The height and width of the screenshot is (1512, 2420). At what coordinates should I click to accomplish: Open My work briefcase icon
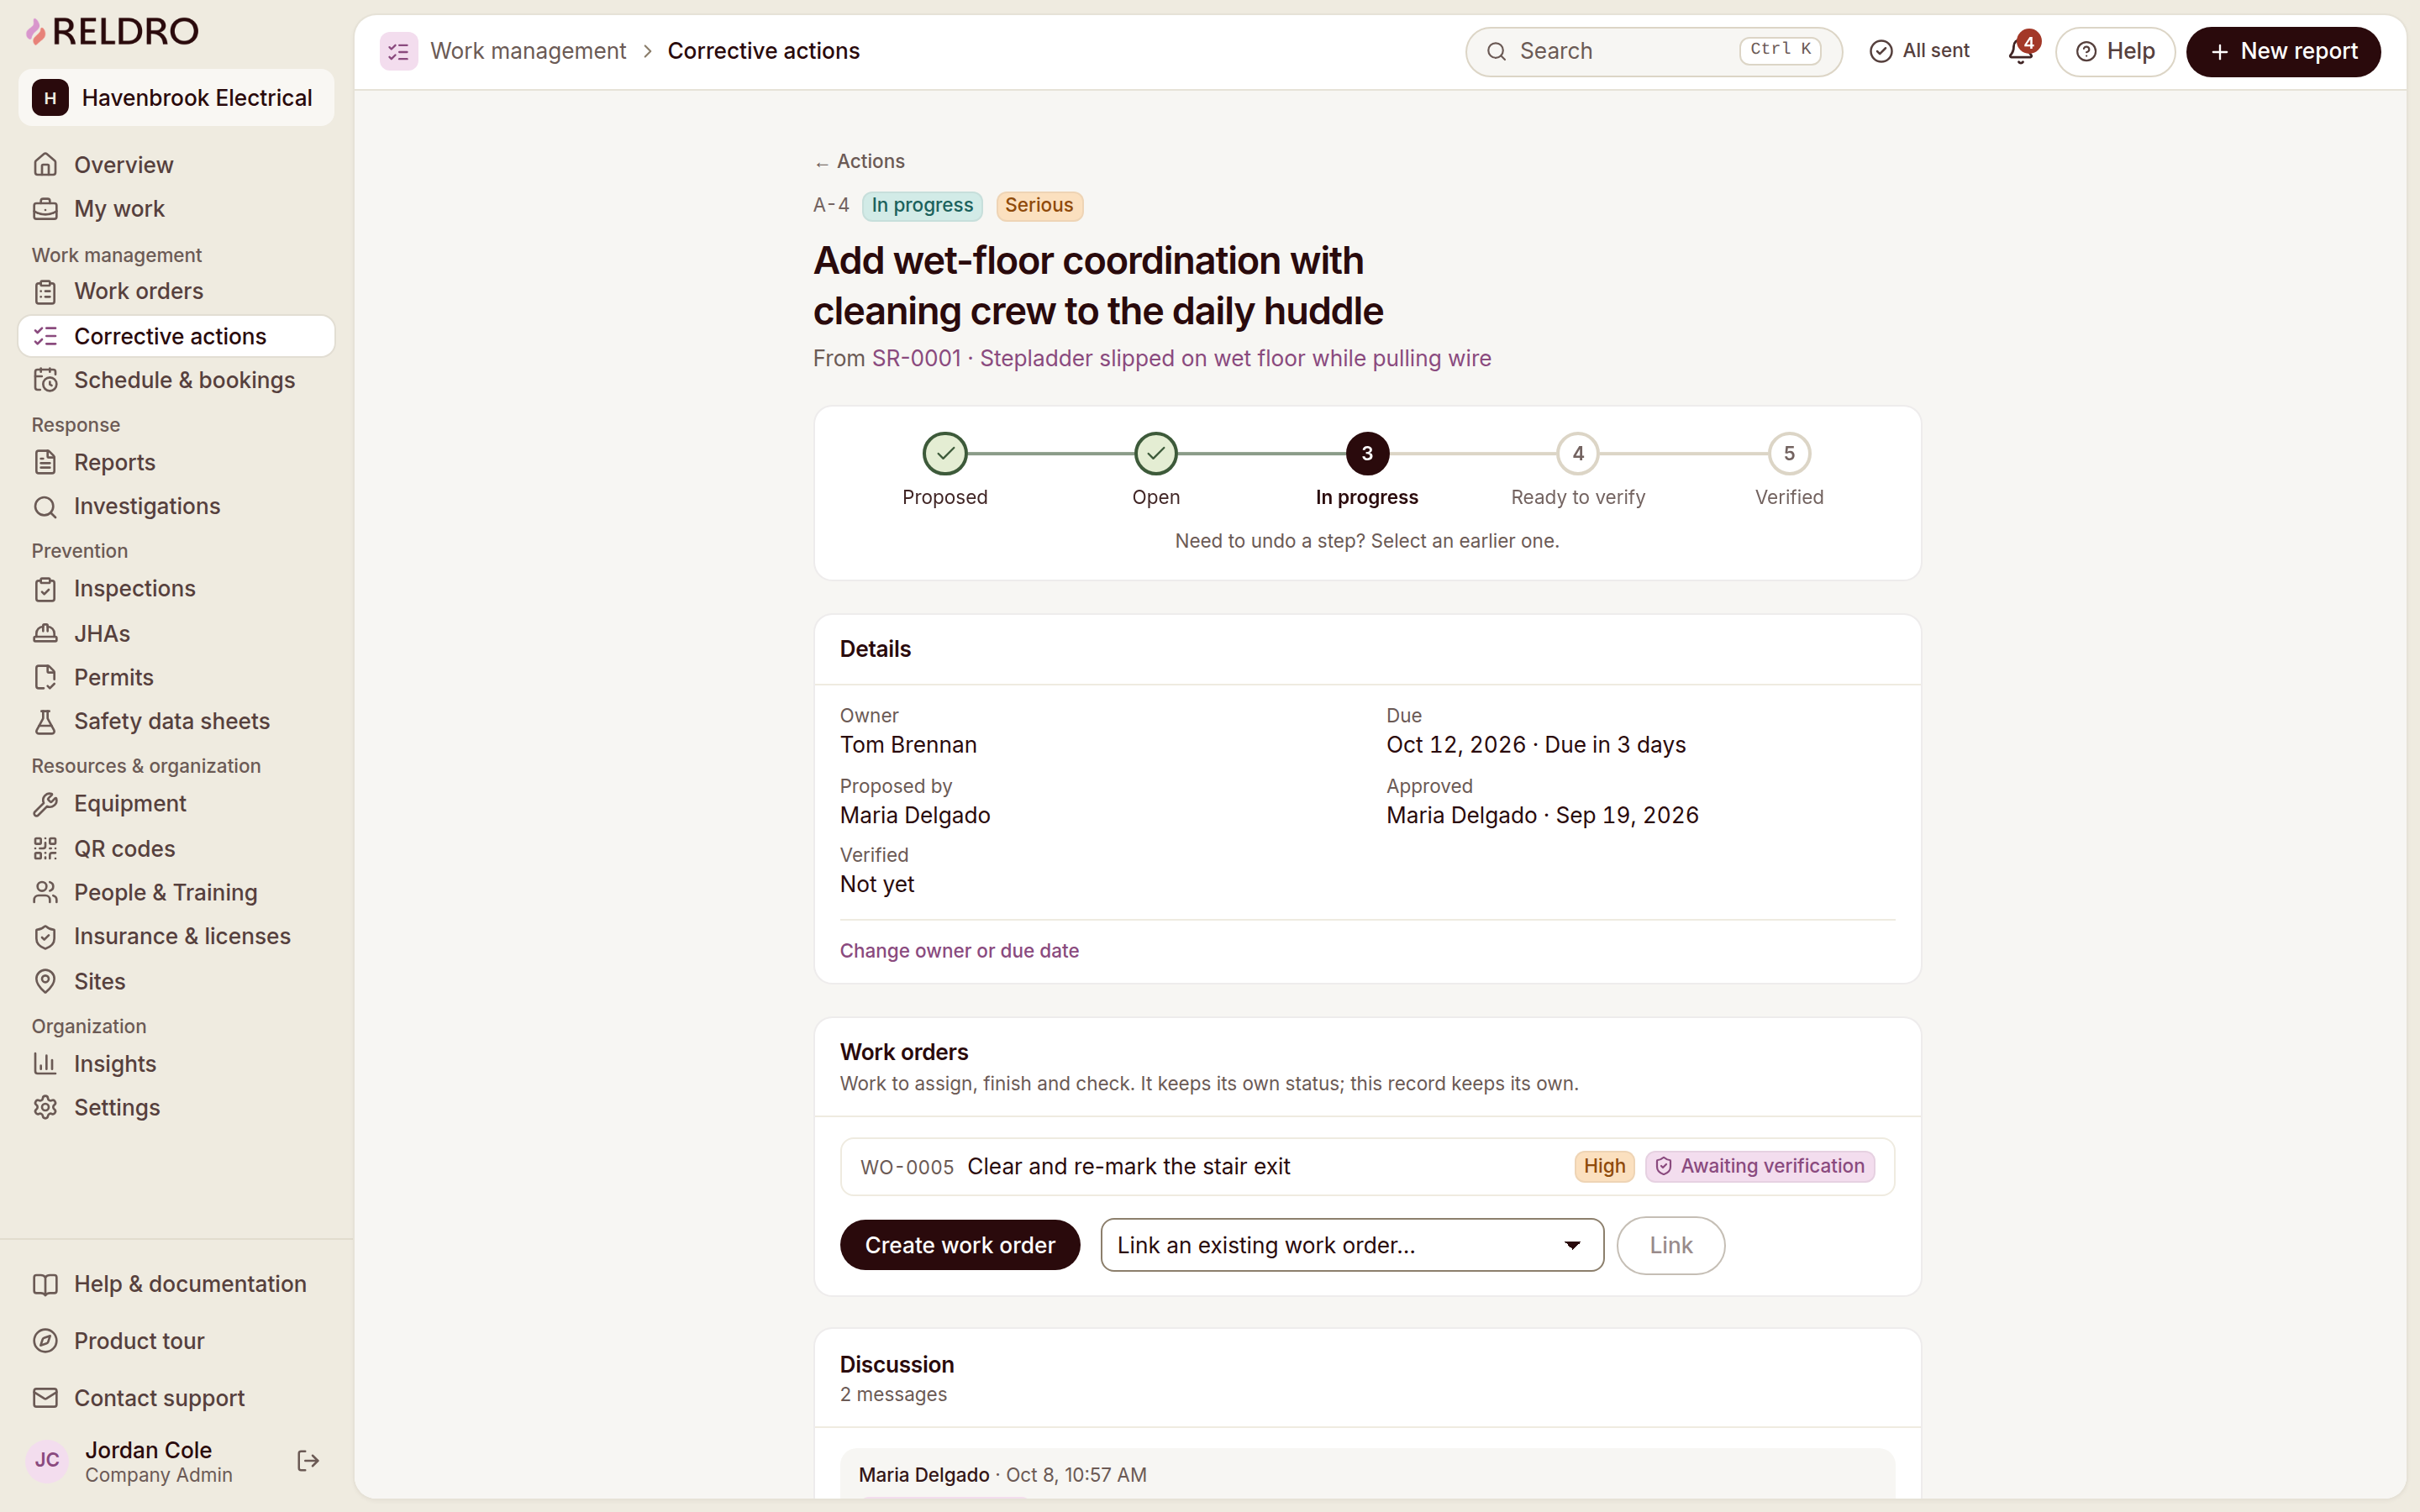pyautogui.click(x=45, y=209)
